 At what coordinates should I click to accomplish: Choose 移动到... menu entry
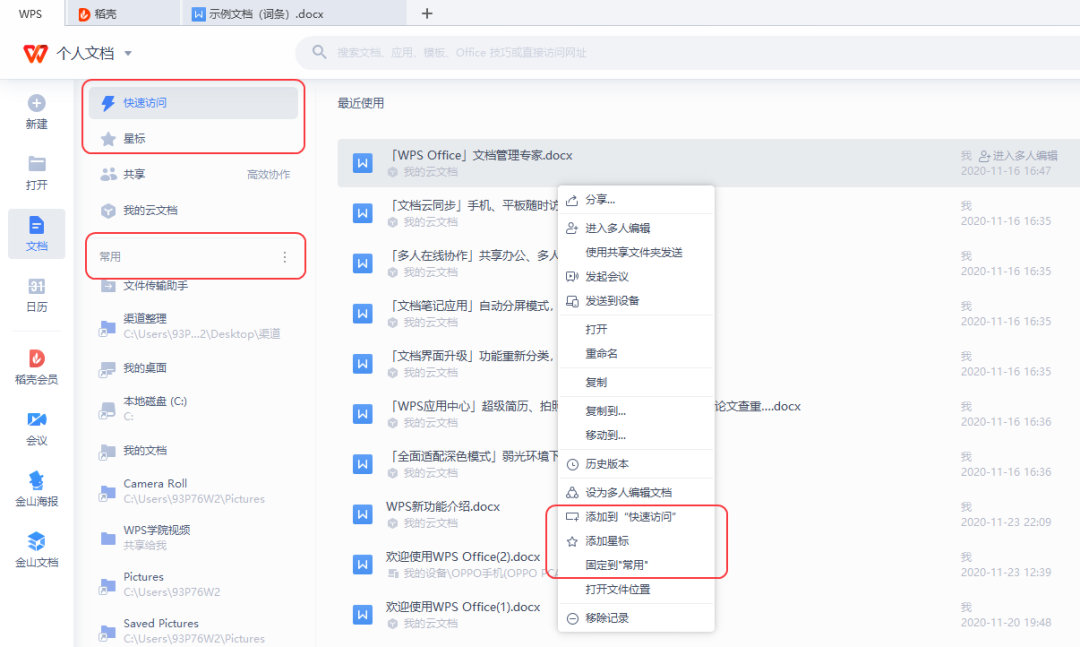pos(636,435)
